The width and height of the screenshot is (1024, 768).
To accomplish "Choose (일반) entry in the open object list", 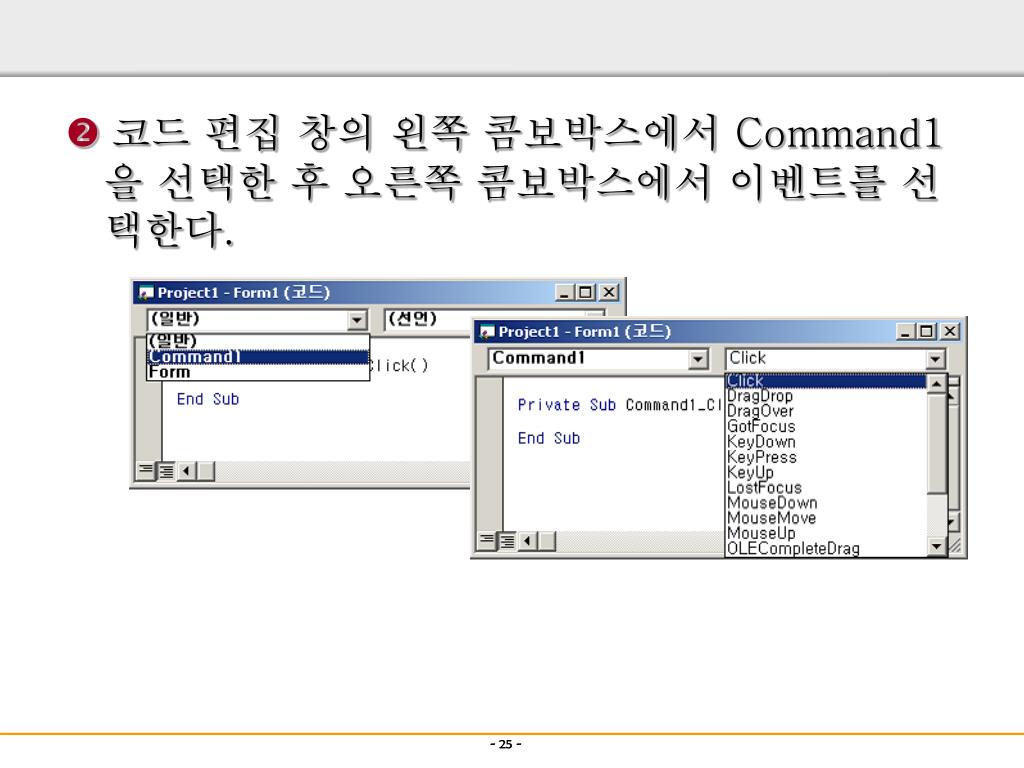I will 258,342.
